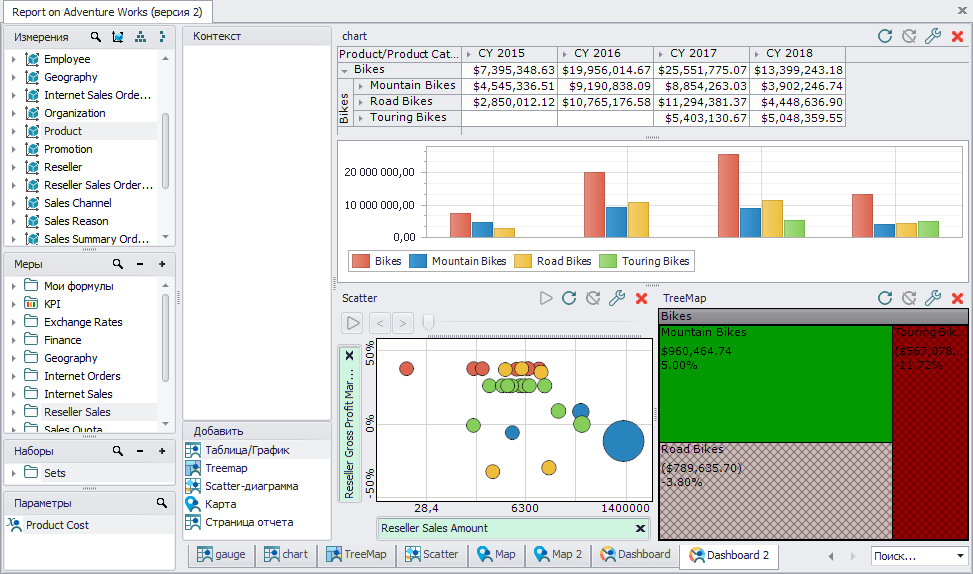This screenshot has height=574, width=973.
Task: Click the large blue scatter bubble
Action: (x=623, y=441)
